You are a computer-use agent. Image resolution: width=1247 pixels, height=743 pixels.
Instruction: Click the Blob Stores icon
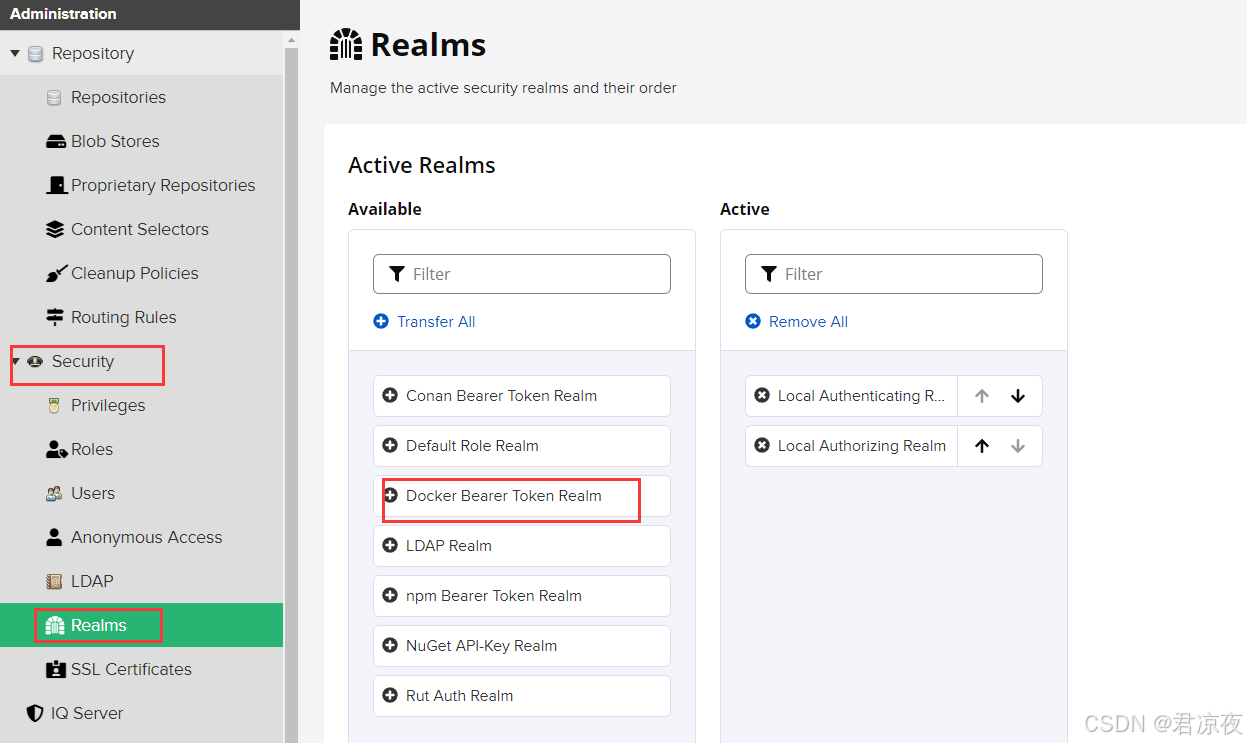click(56, 142)
